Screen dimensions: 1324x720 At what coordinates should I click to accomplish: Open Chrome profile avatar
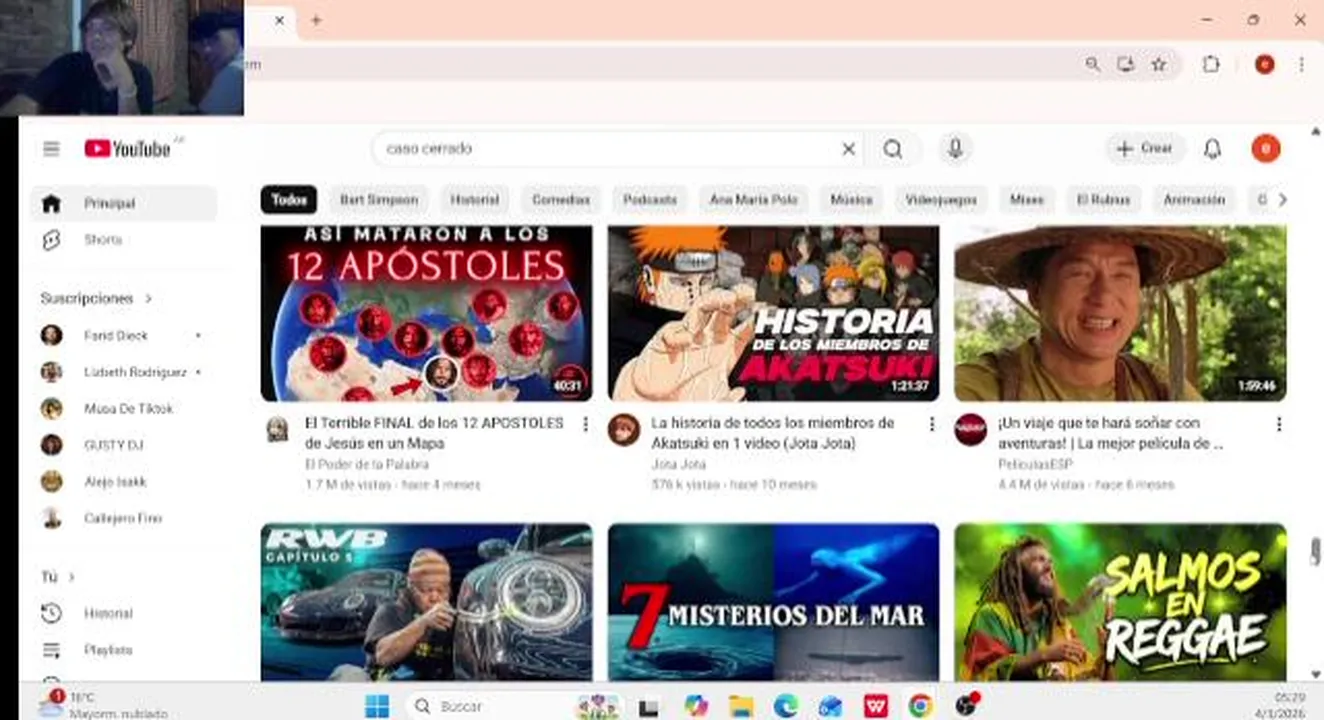click(x=1265, y=64)
